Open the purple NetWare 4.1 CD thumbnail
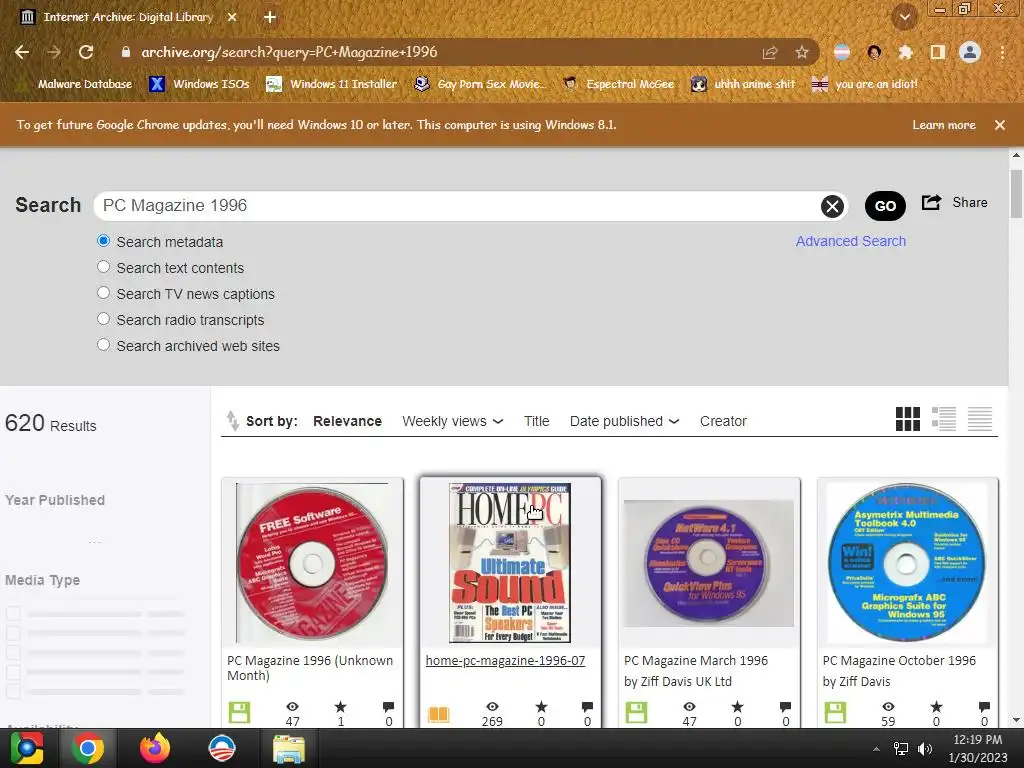The image size is (1024, 768). (x=709, y=563)
